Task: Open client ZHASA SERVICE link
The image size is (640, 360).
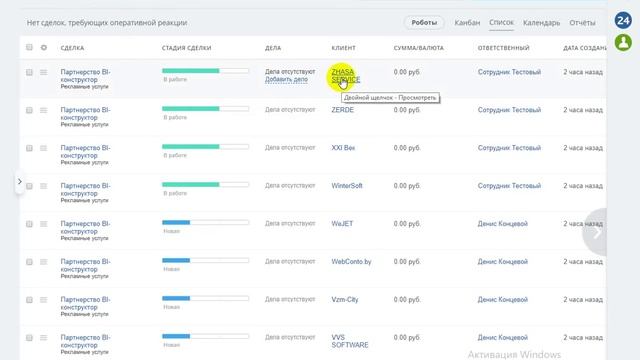Action: pyautogui.click(x=345, y=76)
